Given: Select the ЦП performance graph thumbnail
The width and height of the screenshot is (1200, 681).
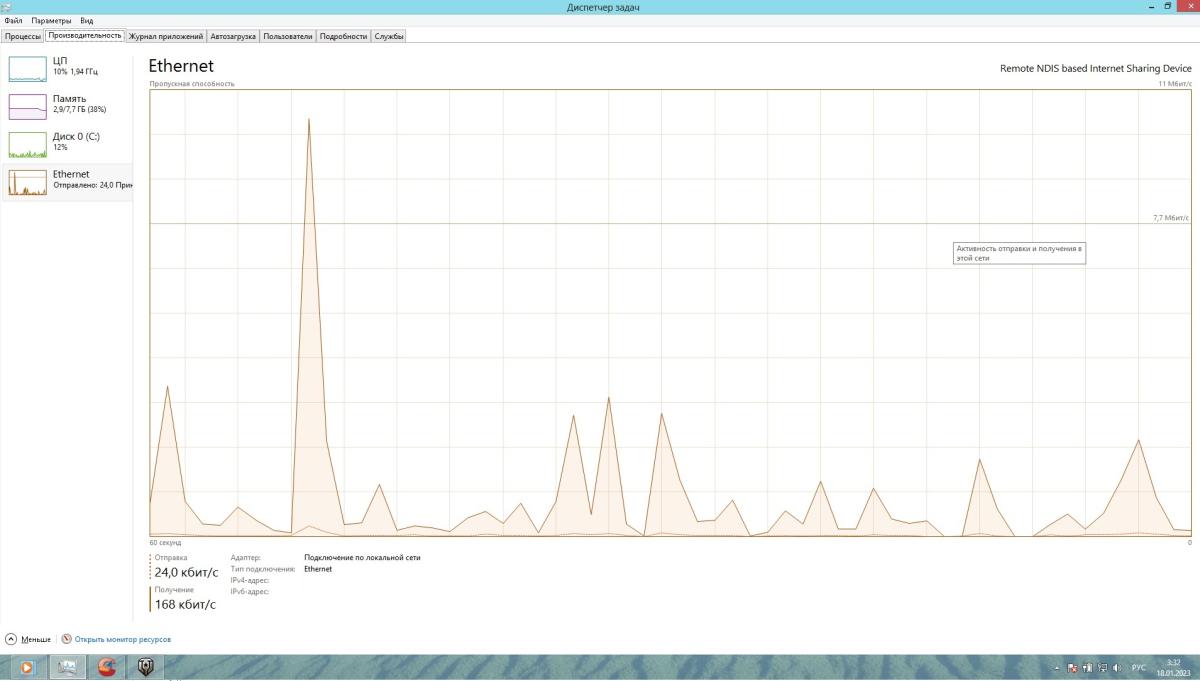Looking at the screenshot, I should 28,69.
